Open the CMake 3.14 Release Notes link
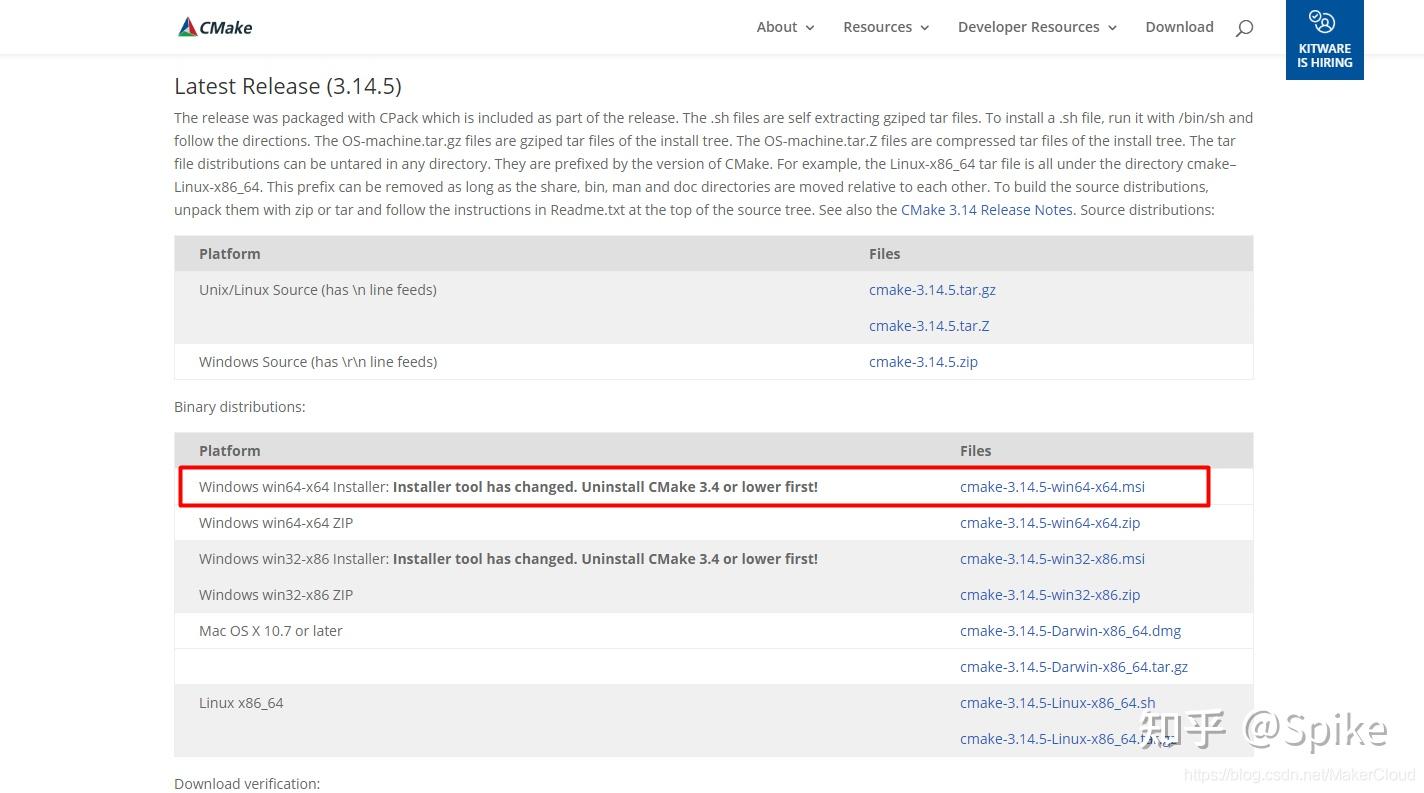Viewport: 1424px width, 793px height. click(x=986, y=210)
